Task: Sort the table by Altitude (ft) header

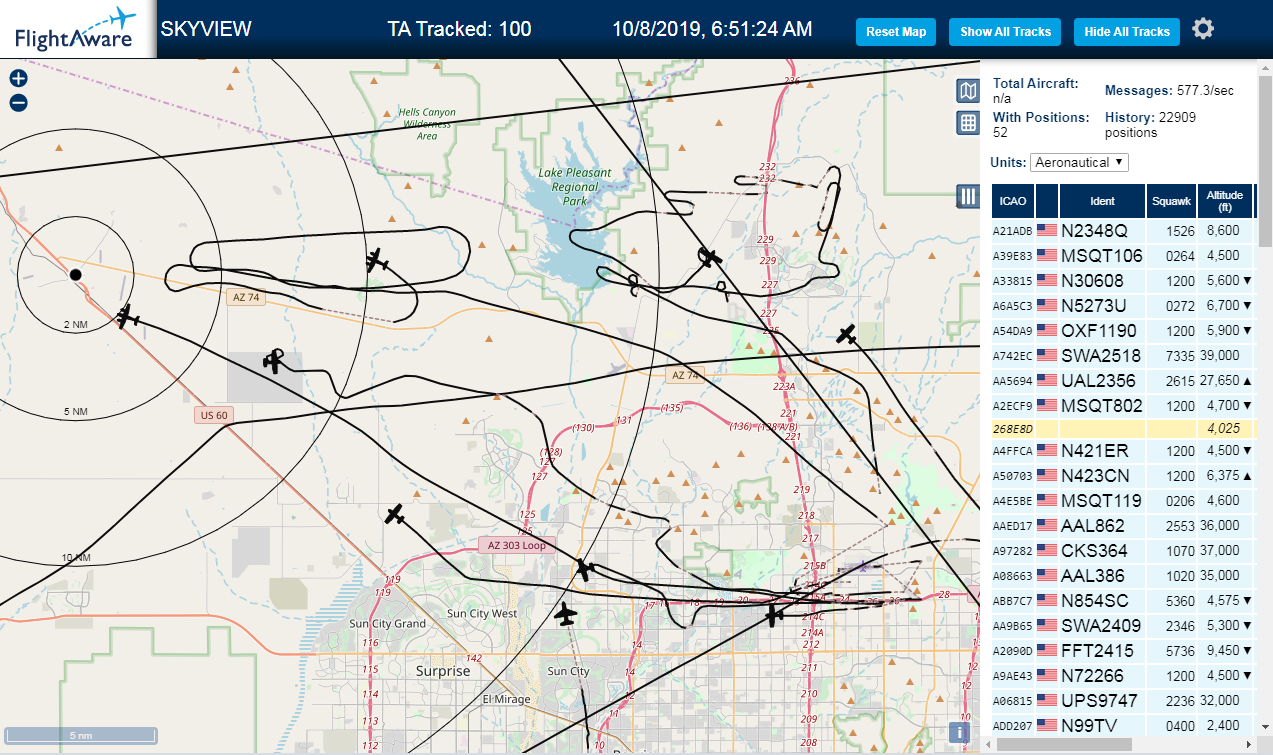Action: click(x=1225, y=201)
